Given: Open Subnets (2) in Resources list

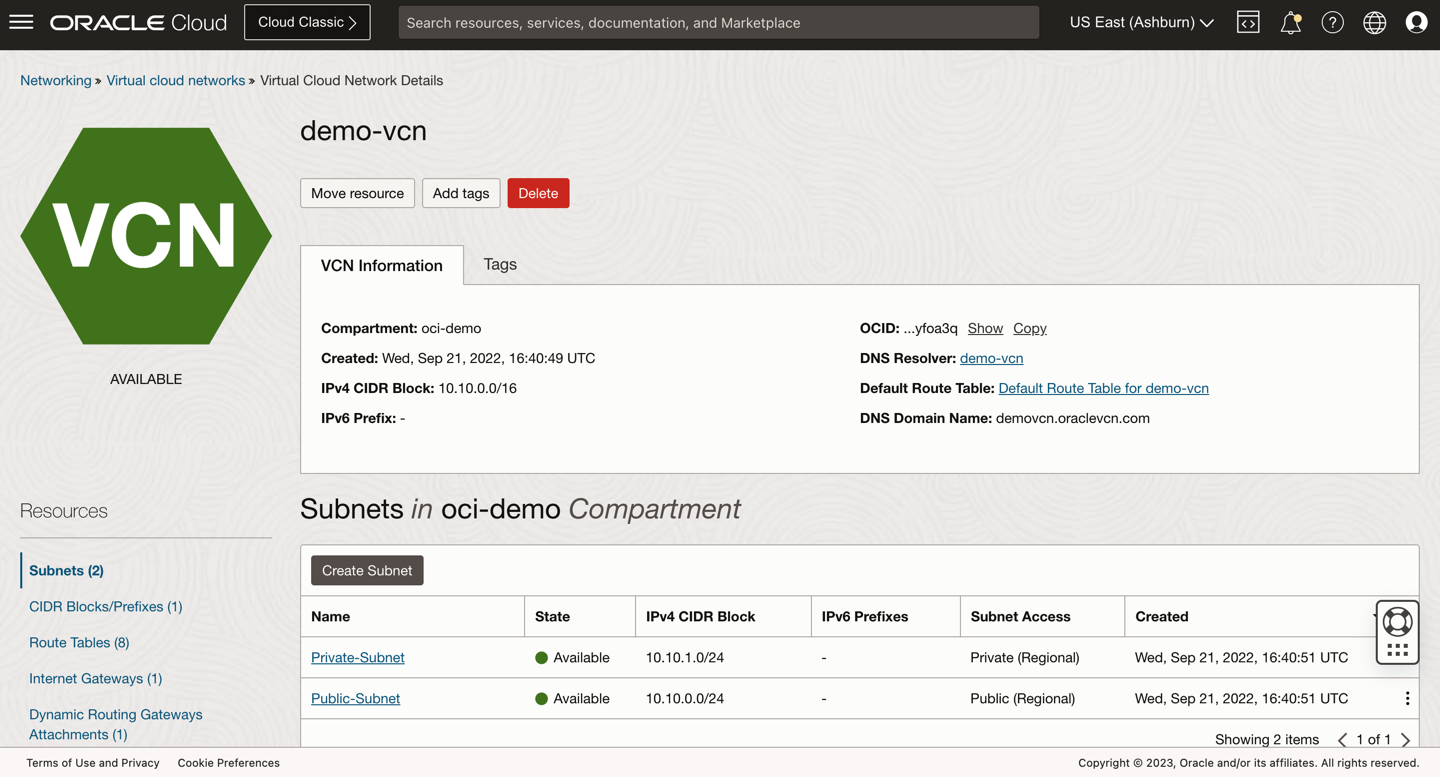Looking at the screenshot, I should pyautogui.click(x=66, y=571).
